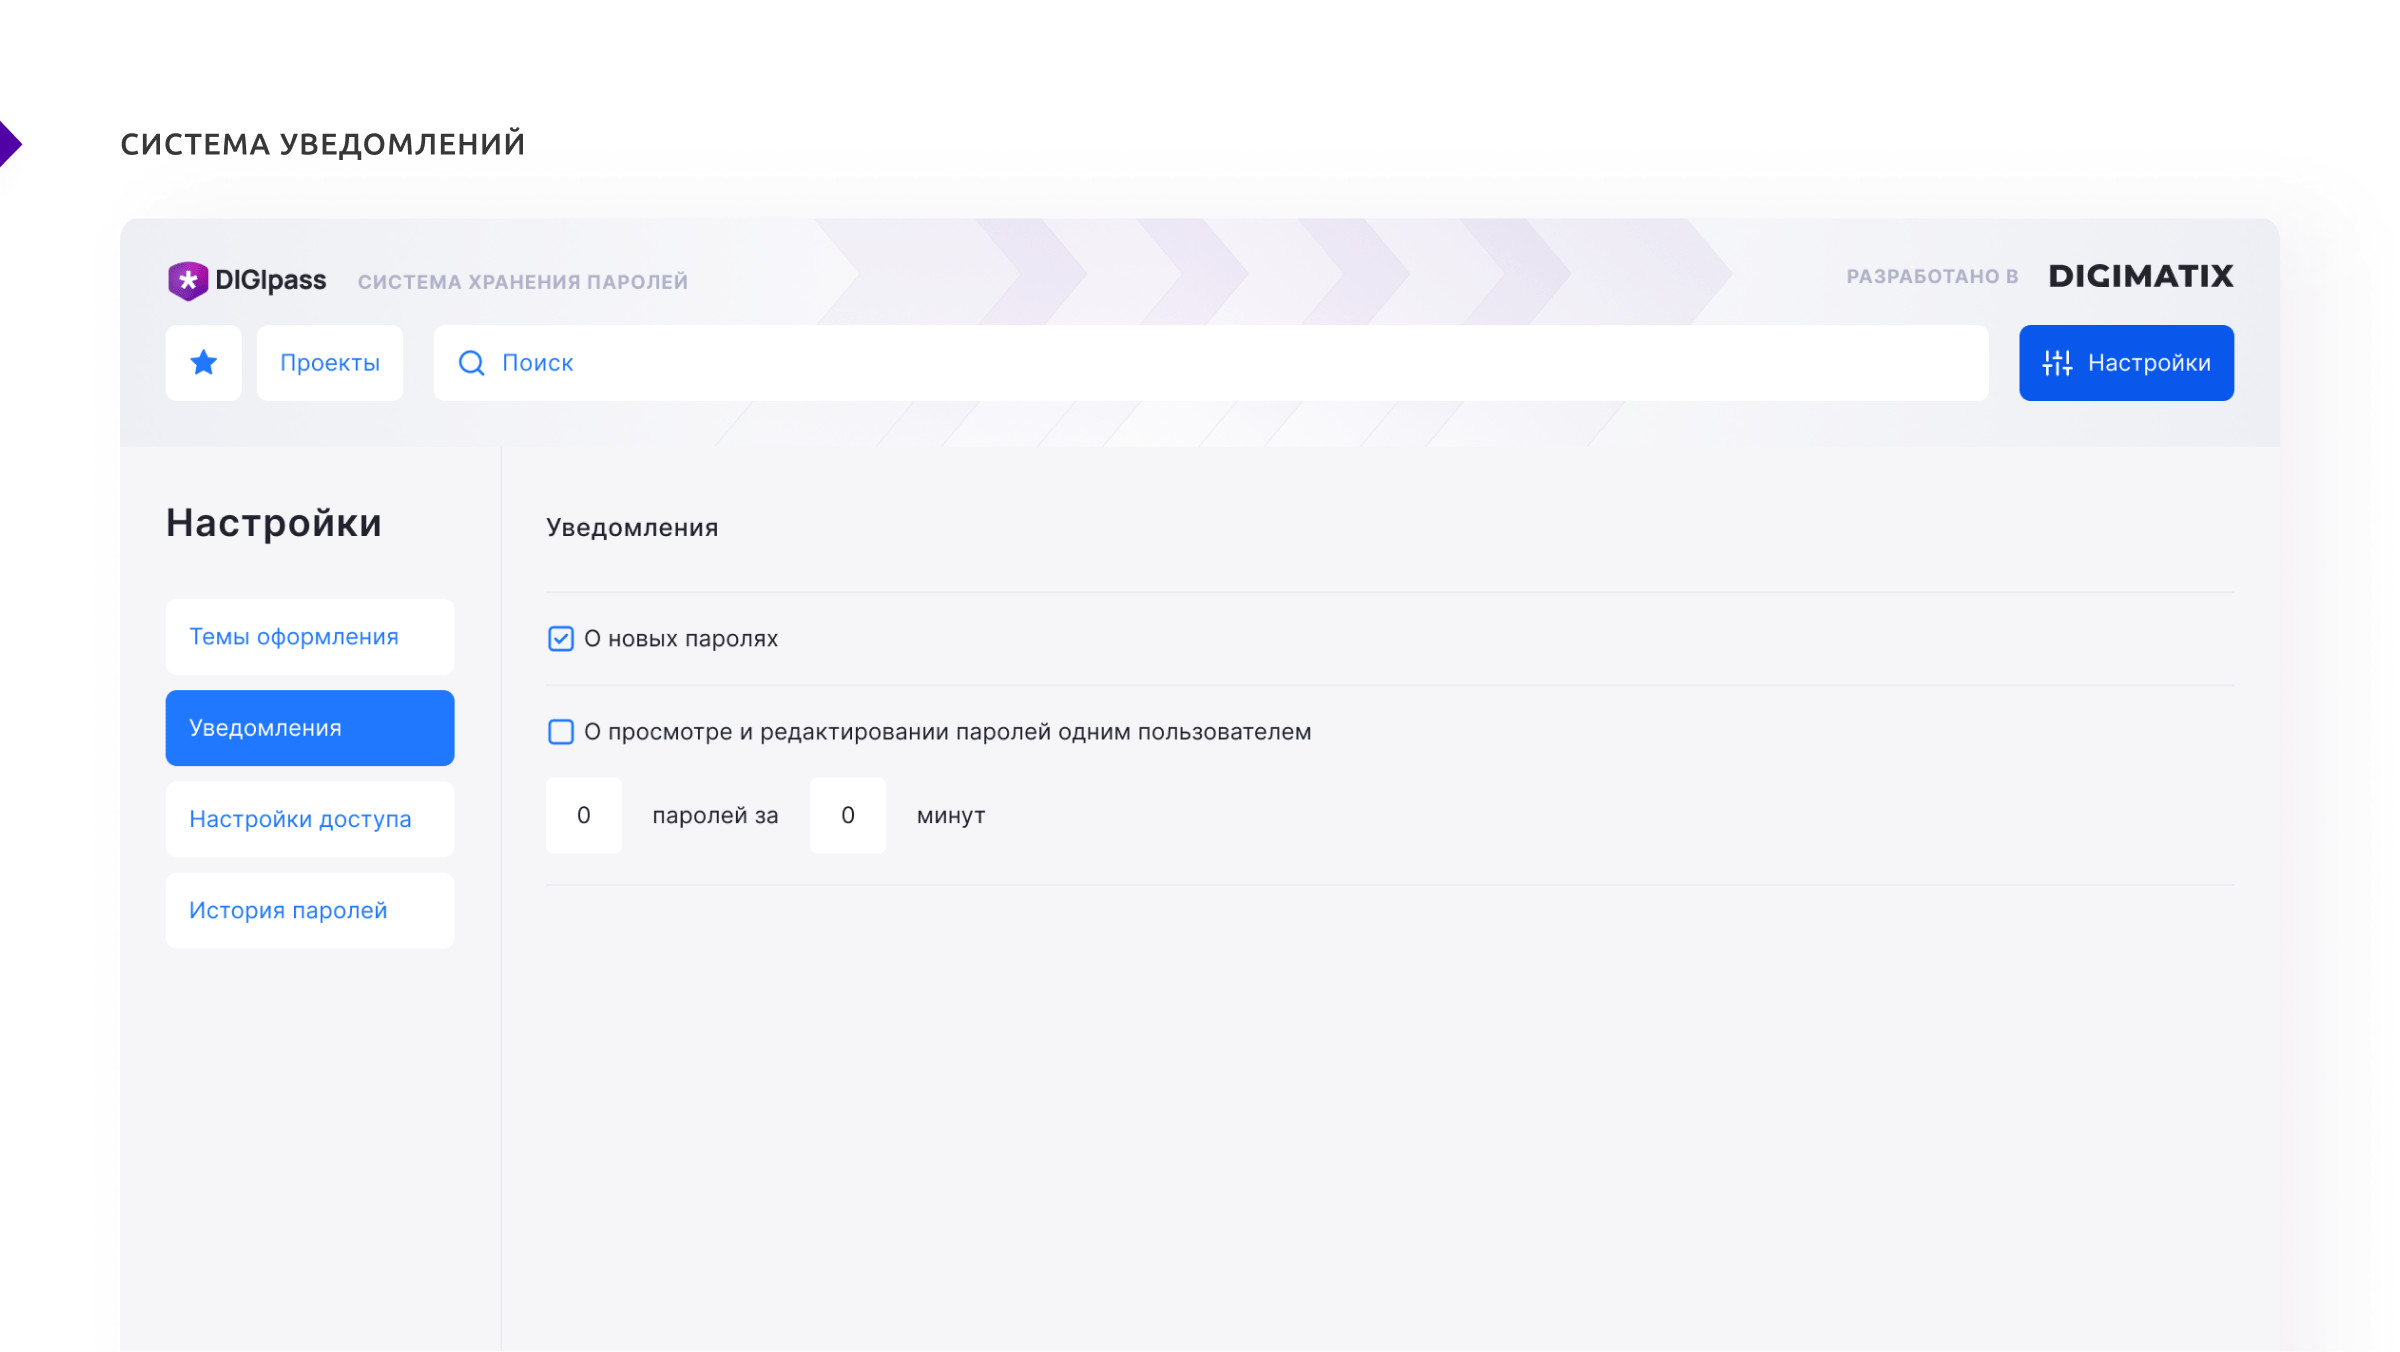Image resolution: width=2400 pixels, height=1352 pixels.
Task: Toggle 'О просмотре и редактировании паролей' checkbox
Action: 561,731
